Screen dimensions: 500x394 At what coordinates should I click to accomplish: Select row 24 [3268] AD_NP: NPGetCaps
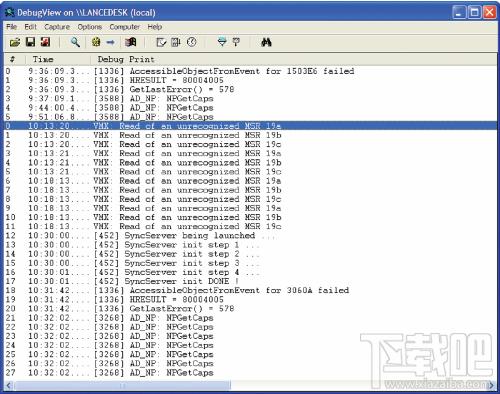pyautogui.click(x=250, y=345)
